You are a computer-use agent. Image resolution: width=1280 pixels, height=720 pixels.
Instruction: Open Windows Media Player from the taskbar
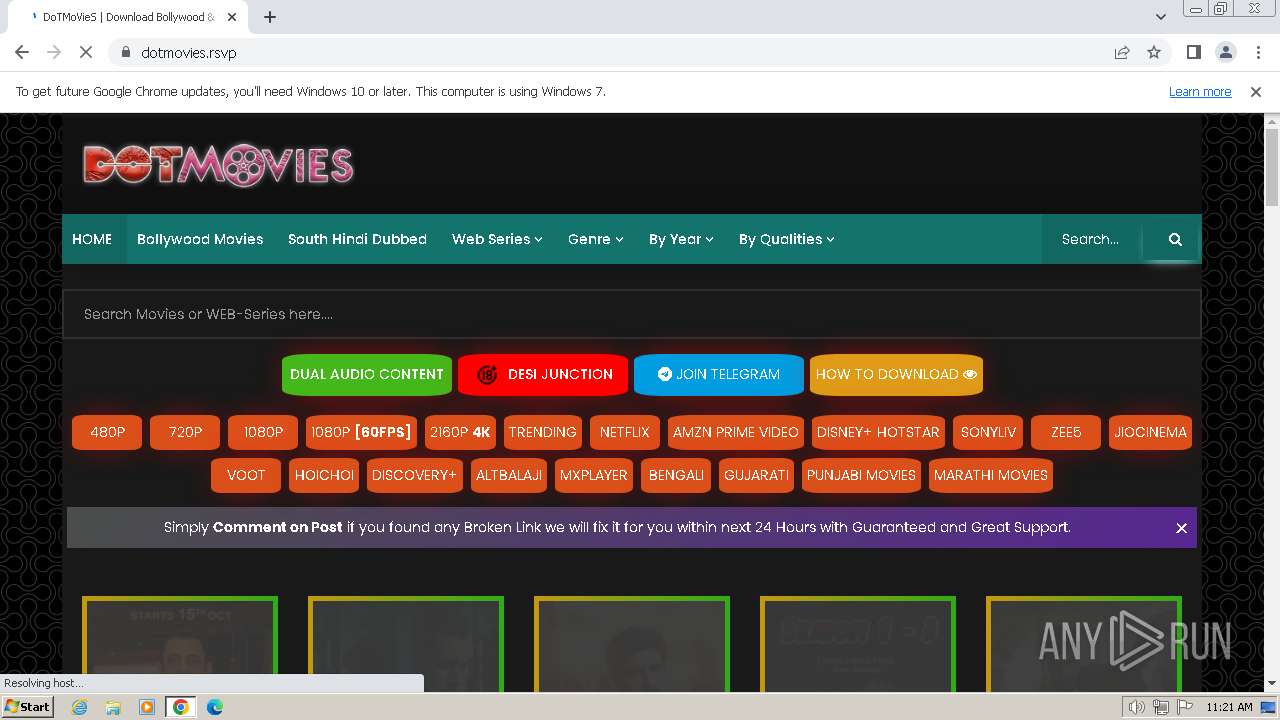[x=147, y=707]
